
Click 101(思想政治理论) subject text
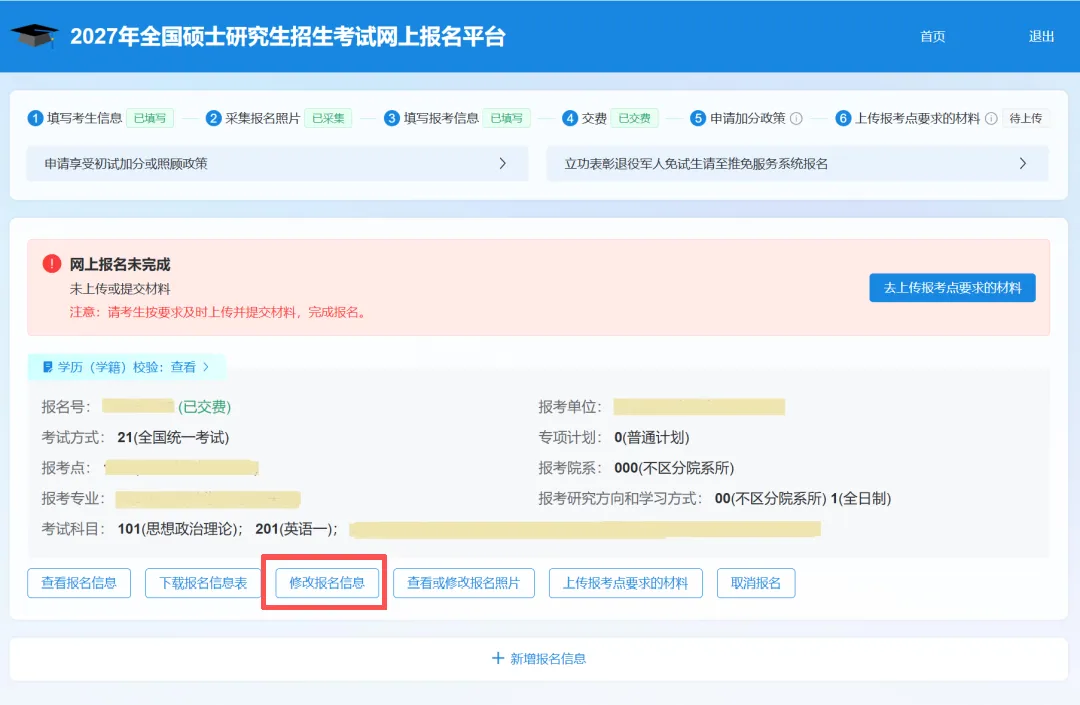180,529
